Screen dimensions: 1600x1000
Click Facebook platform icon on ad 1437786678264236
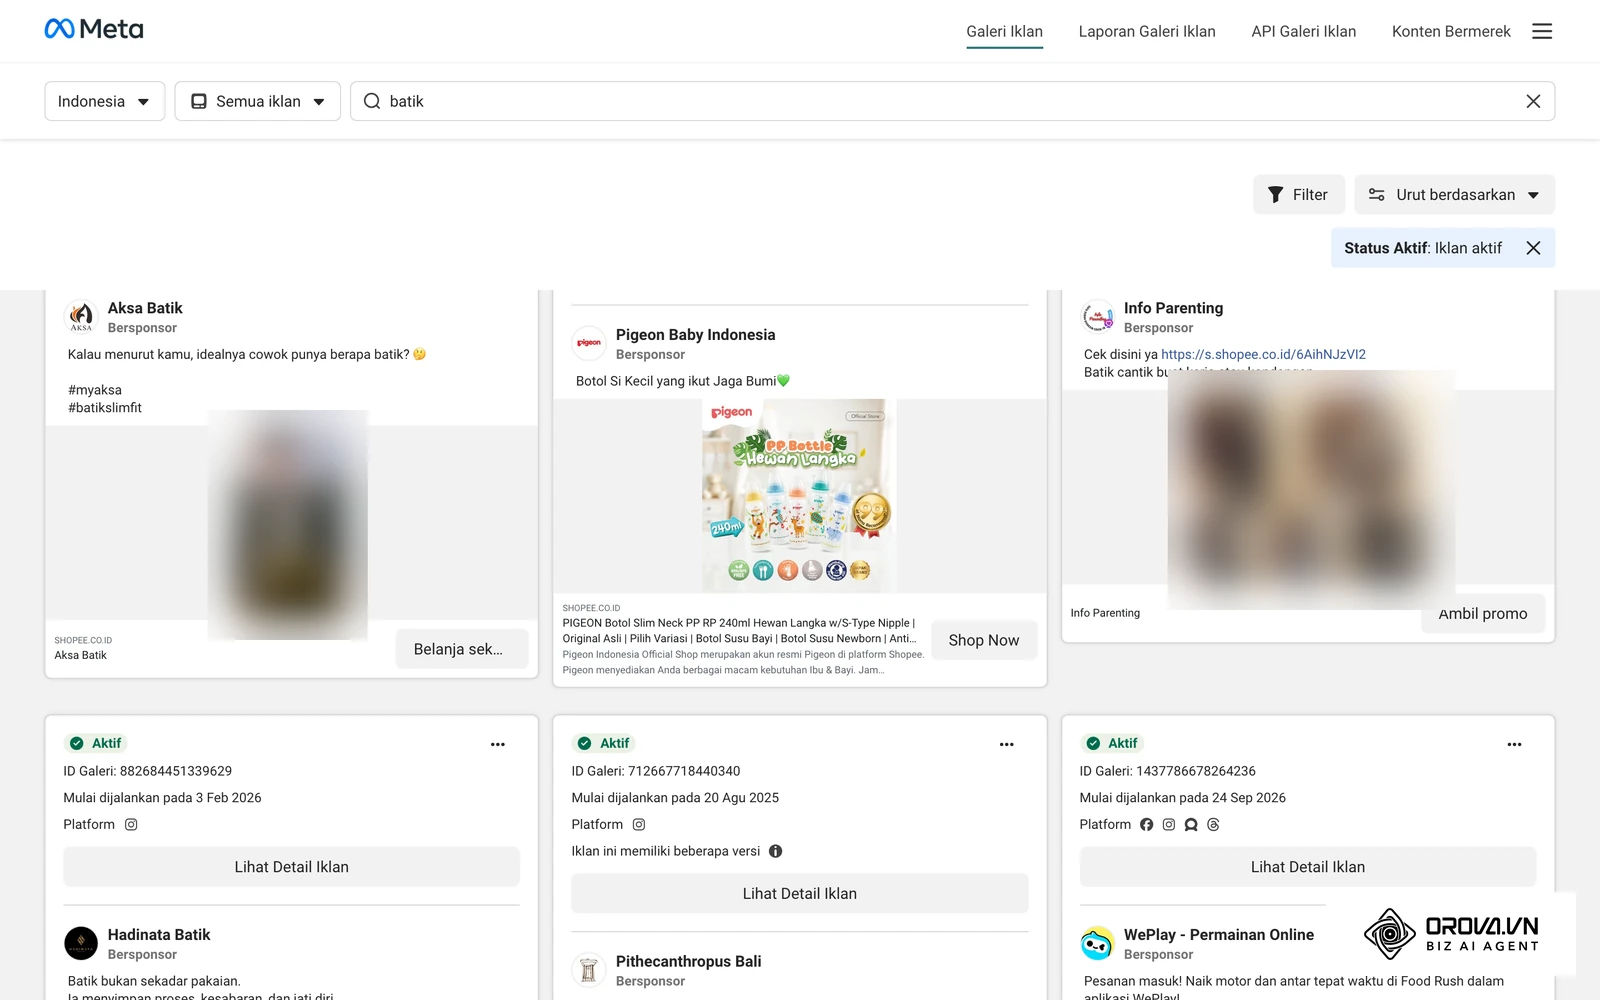click(x=1146, y=824)
